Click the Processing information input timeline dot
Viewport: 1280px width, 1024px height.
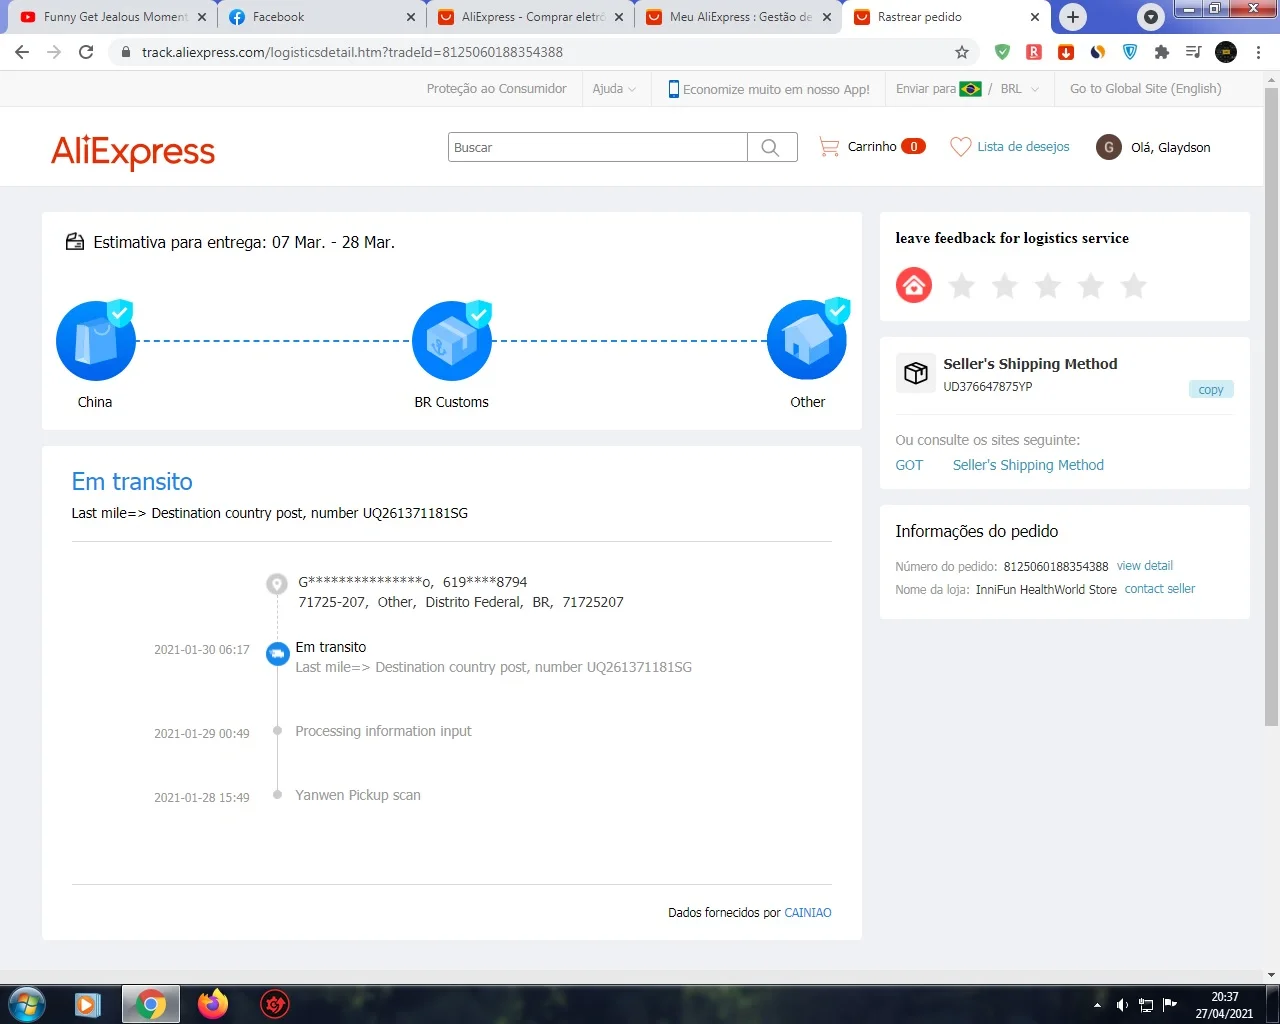point(277,731)
